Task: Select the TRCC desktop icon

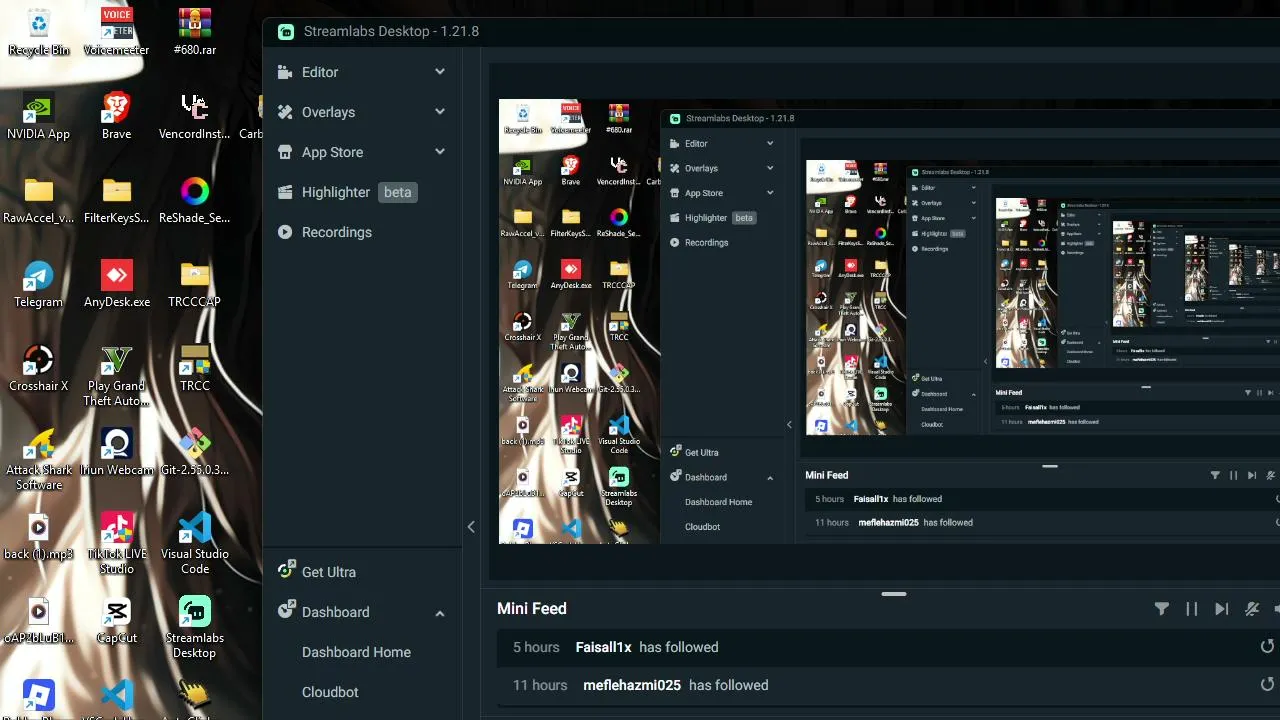Action: click(195, 368)
